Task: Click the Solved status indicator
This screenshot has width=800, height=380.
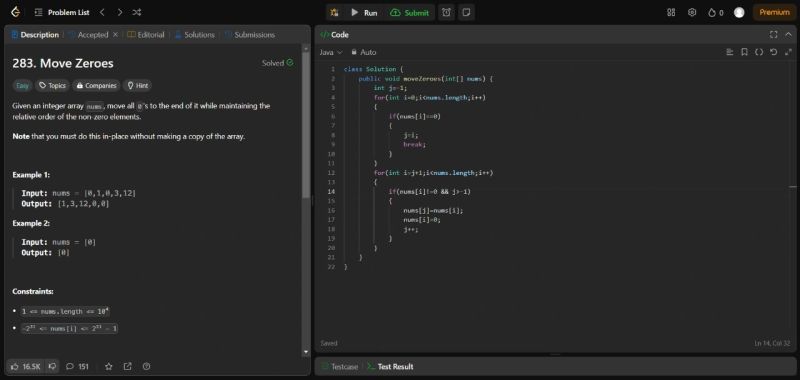Action: point(278,63)
